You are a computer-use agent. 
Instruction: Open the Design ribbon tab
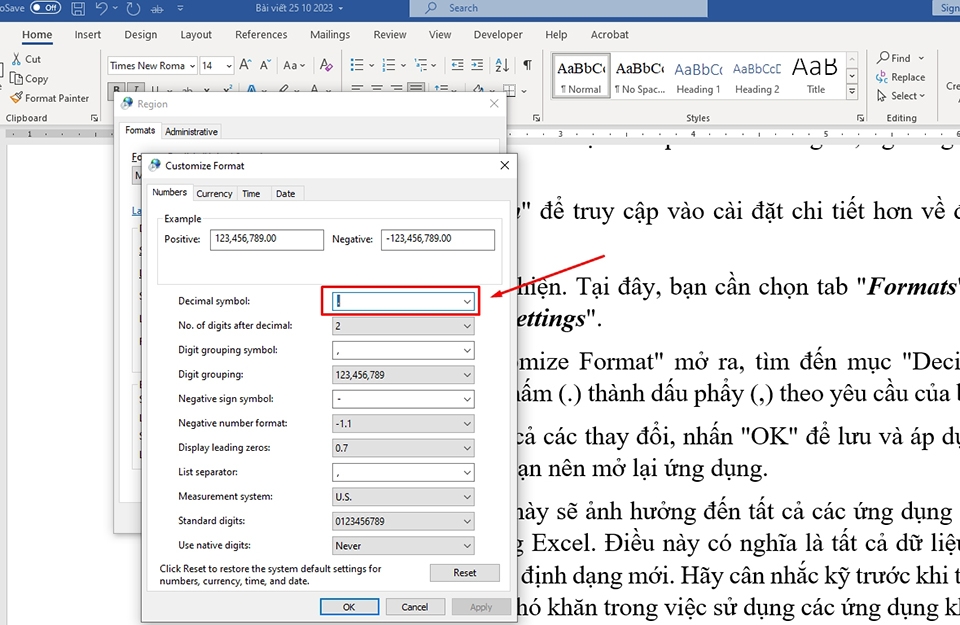pos(141,35)
